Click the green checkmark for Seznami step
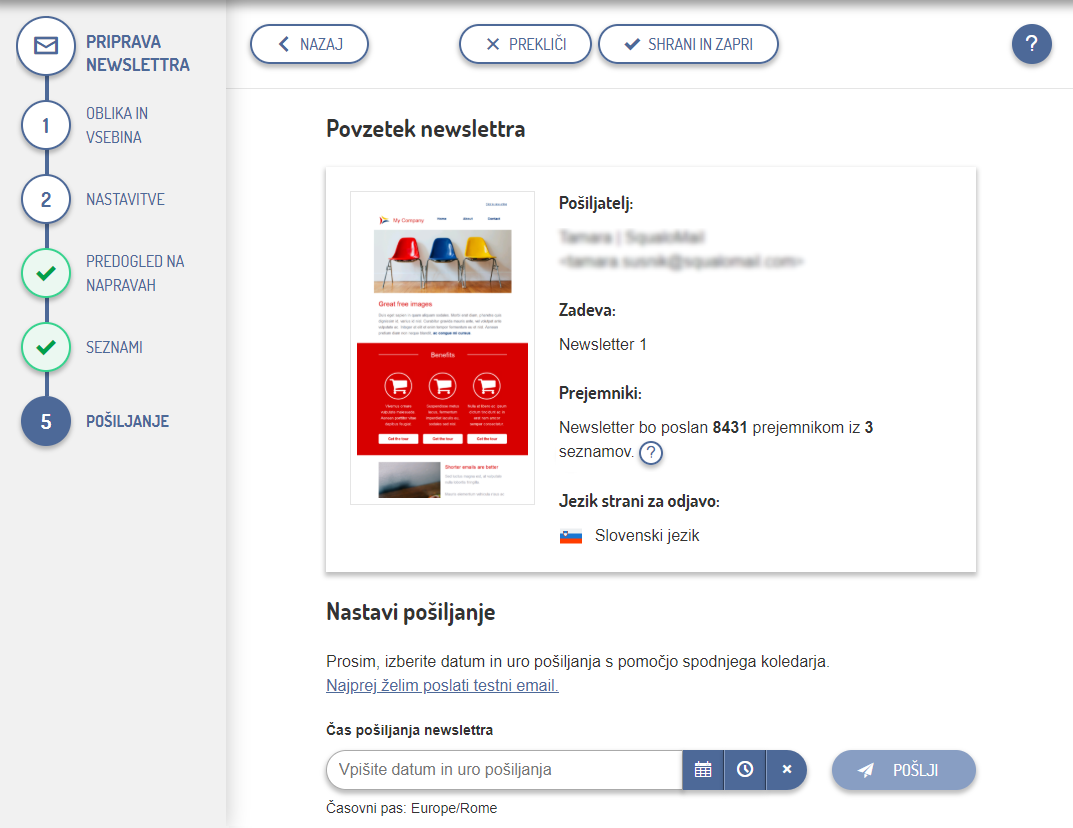1073x828 pixels. (46, 348)
